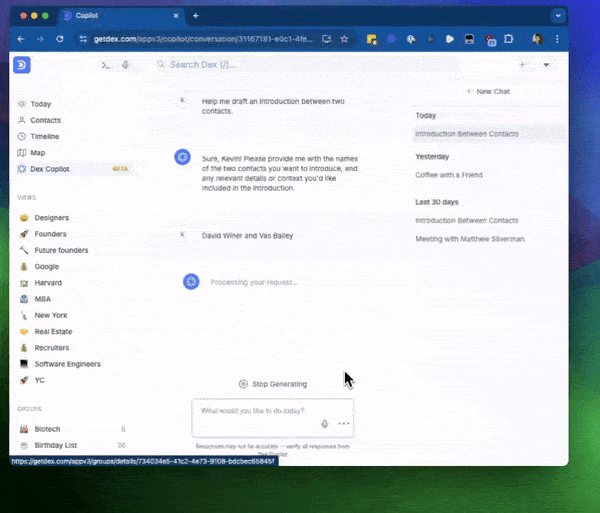Open the Coffee with a Friend chat
This screenshot has height=513, width=600.
click(449, 175)
